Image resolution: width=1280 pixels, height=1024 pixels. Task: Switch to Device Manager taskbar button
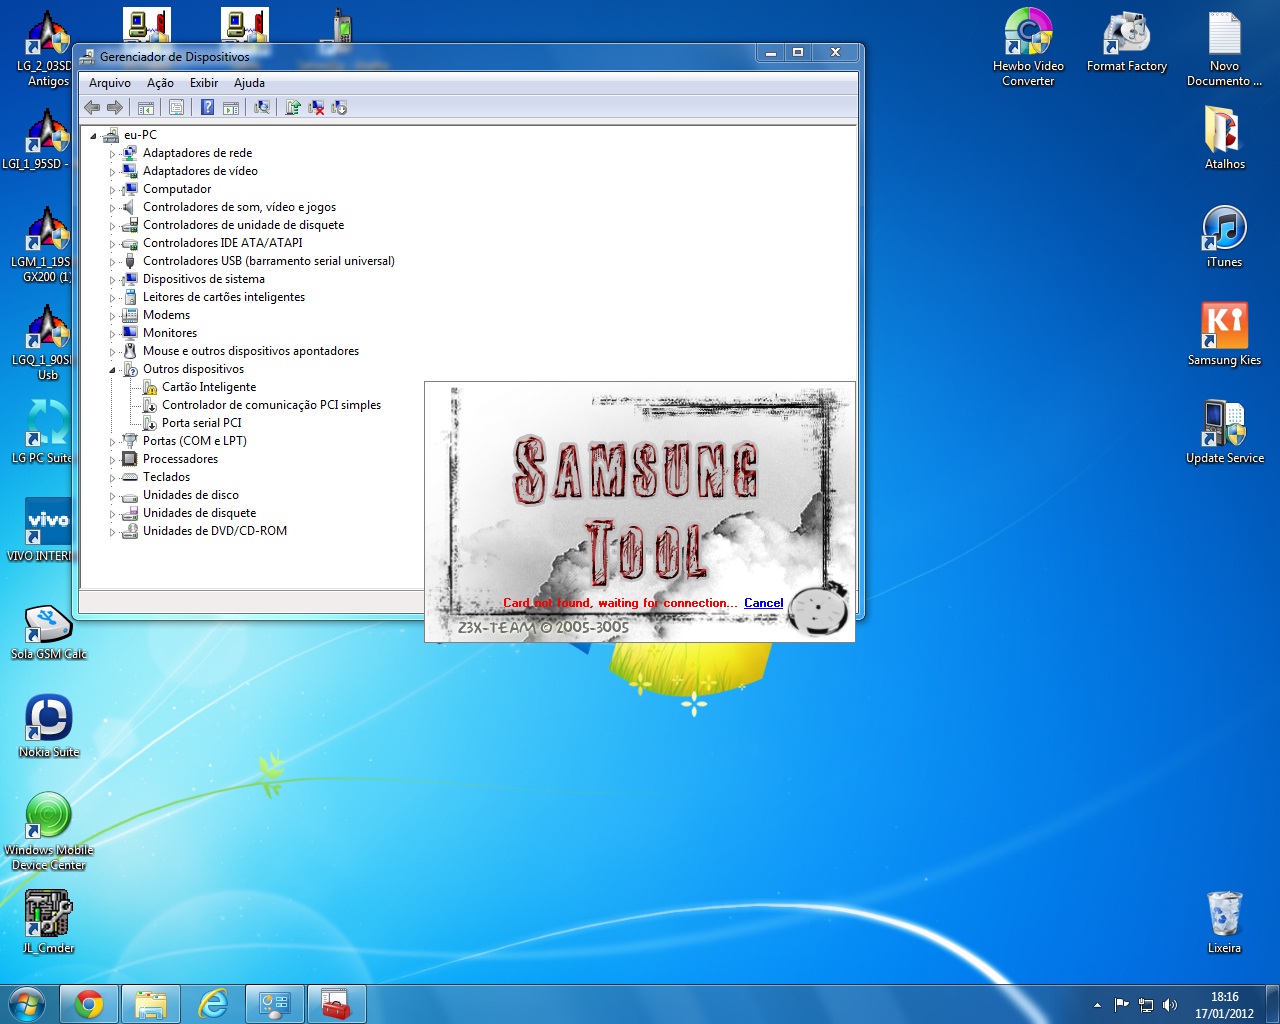point(275,1004)
